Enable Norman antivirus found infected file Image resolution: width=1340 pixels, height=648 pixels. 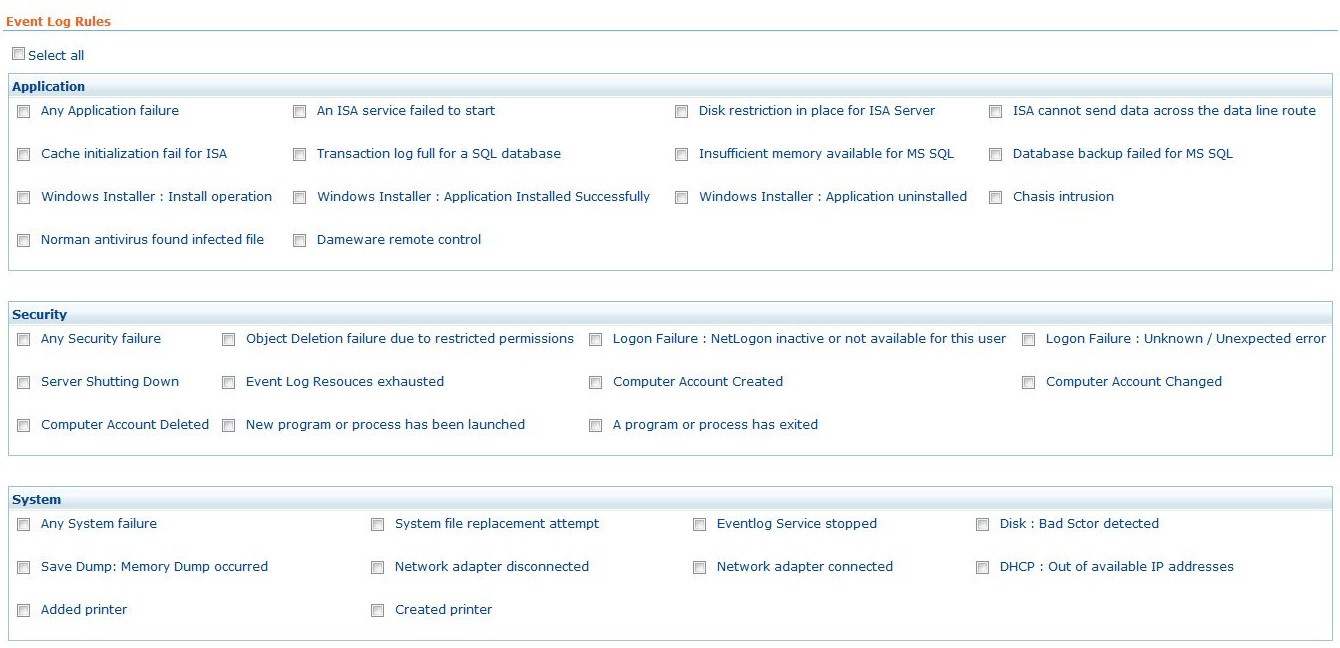24,241
